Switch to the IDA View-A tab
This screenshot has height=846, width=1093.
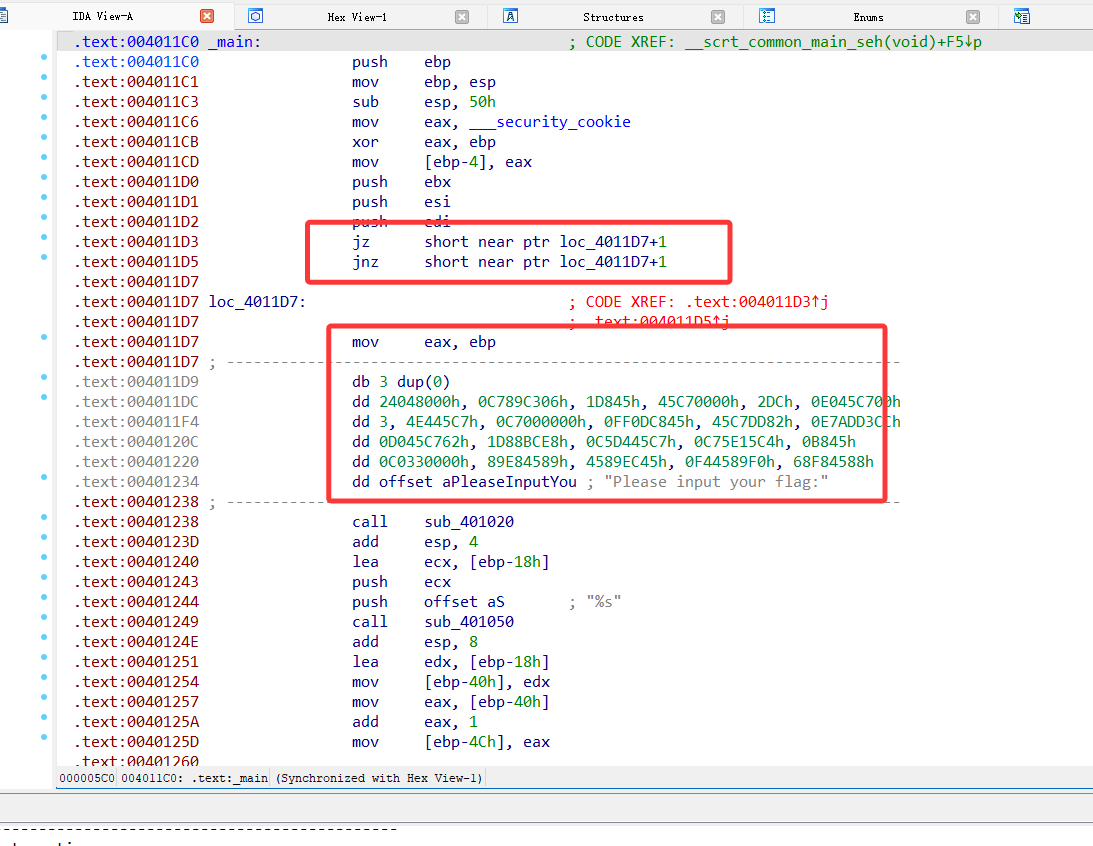click(x=102, y=16)
